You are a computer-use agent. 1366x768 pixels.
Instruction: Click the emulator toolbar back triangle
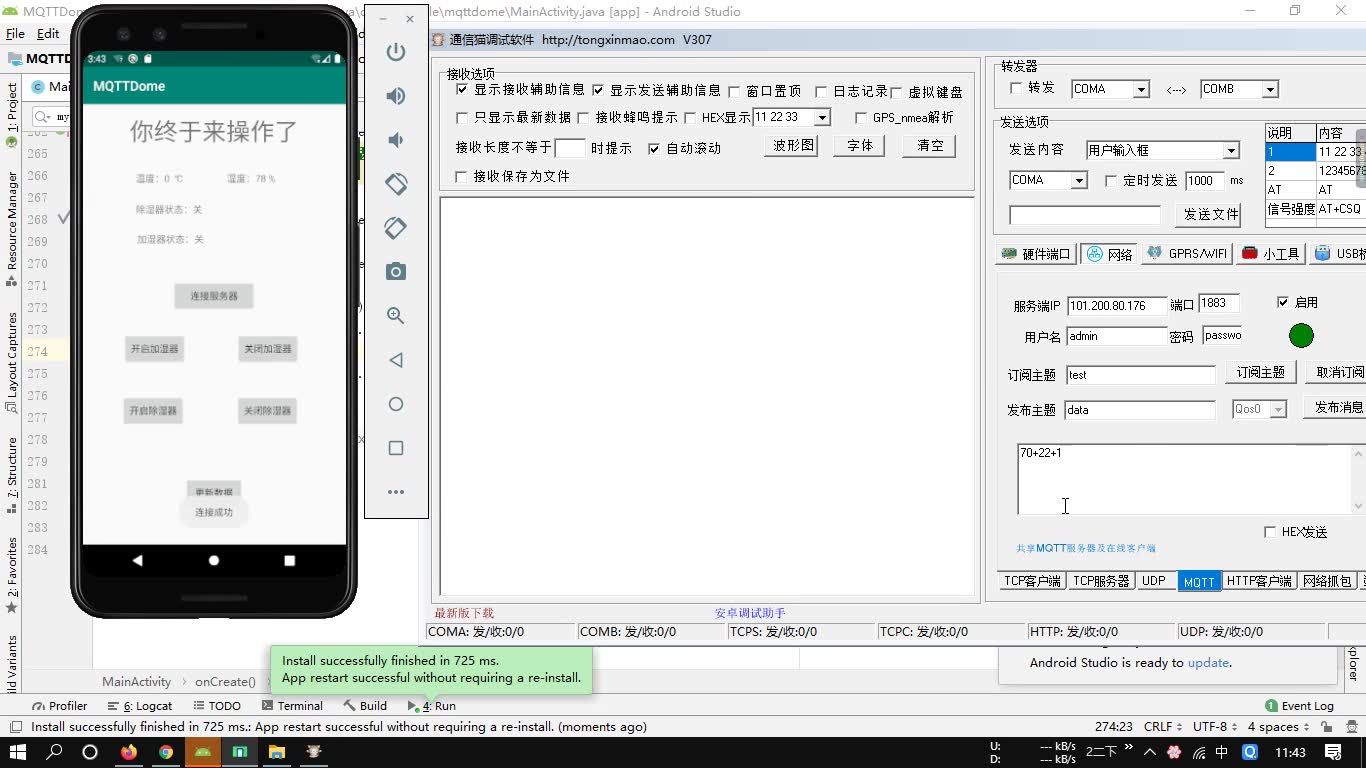(396, 360)
